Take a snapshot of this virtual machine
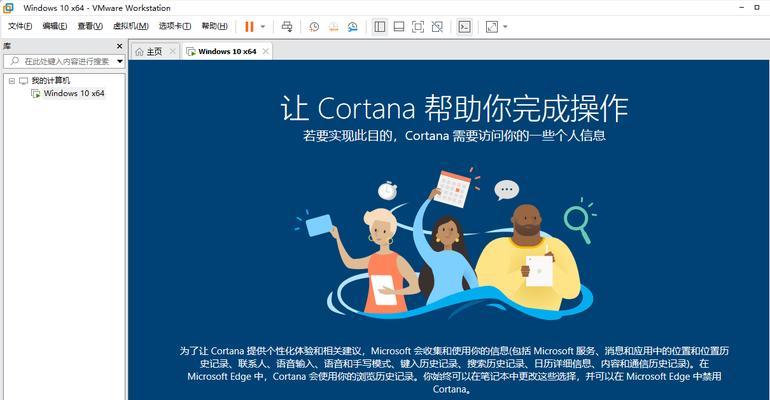 pos(314,27)
